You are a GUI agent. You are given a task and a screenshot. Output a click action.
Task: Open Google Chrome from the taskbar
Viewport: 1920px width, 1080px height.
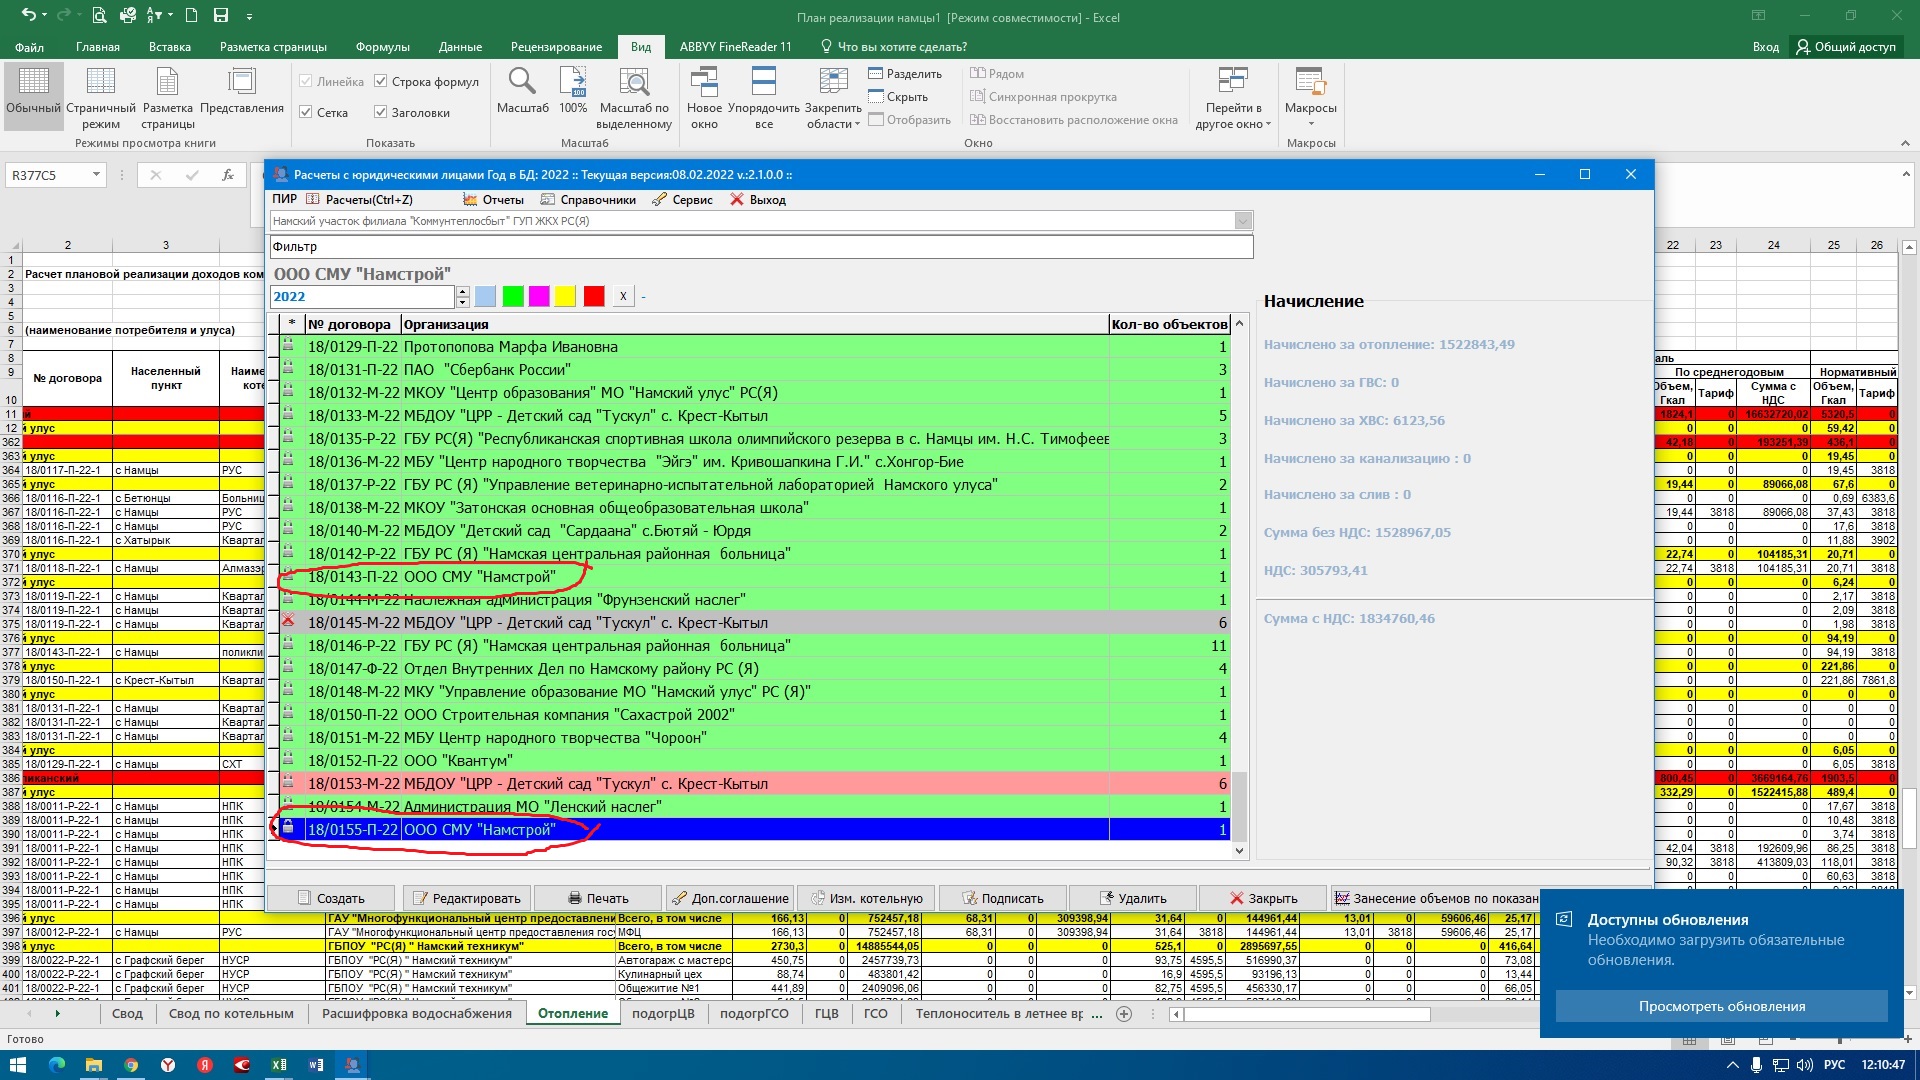coord(131,1065)
